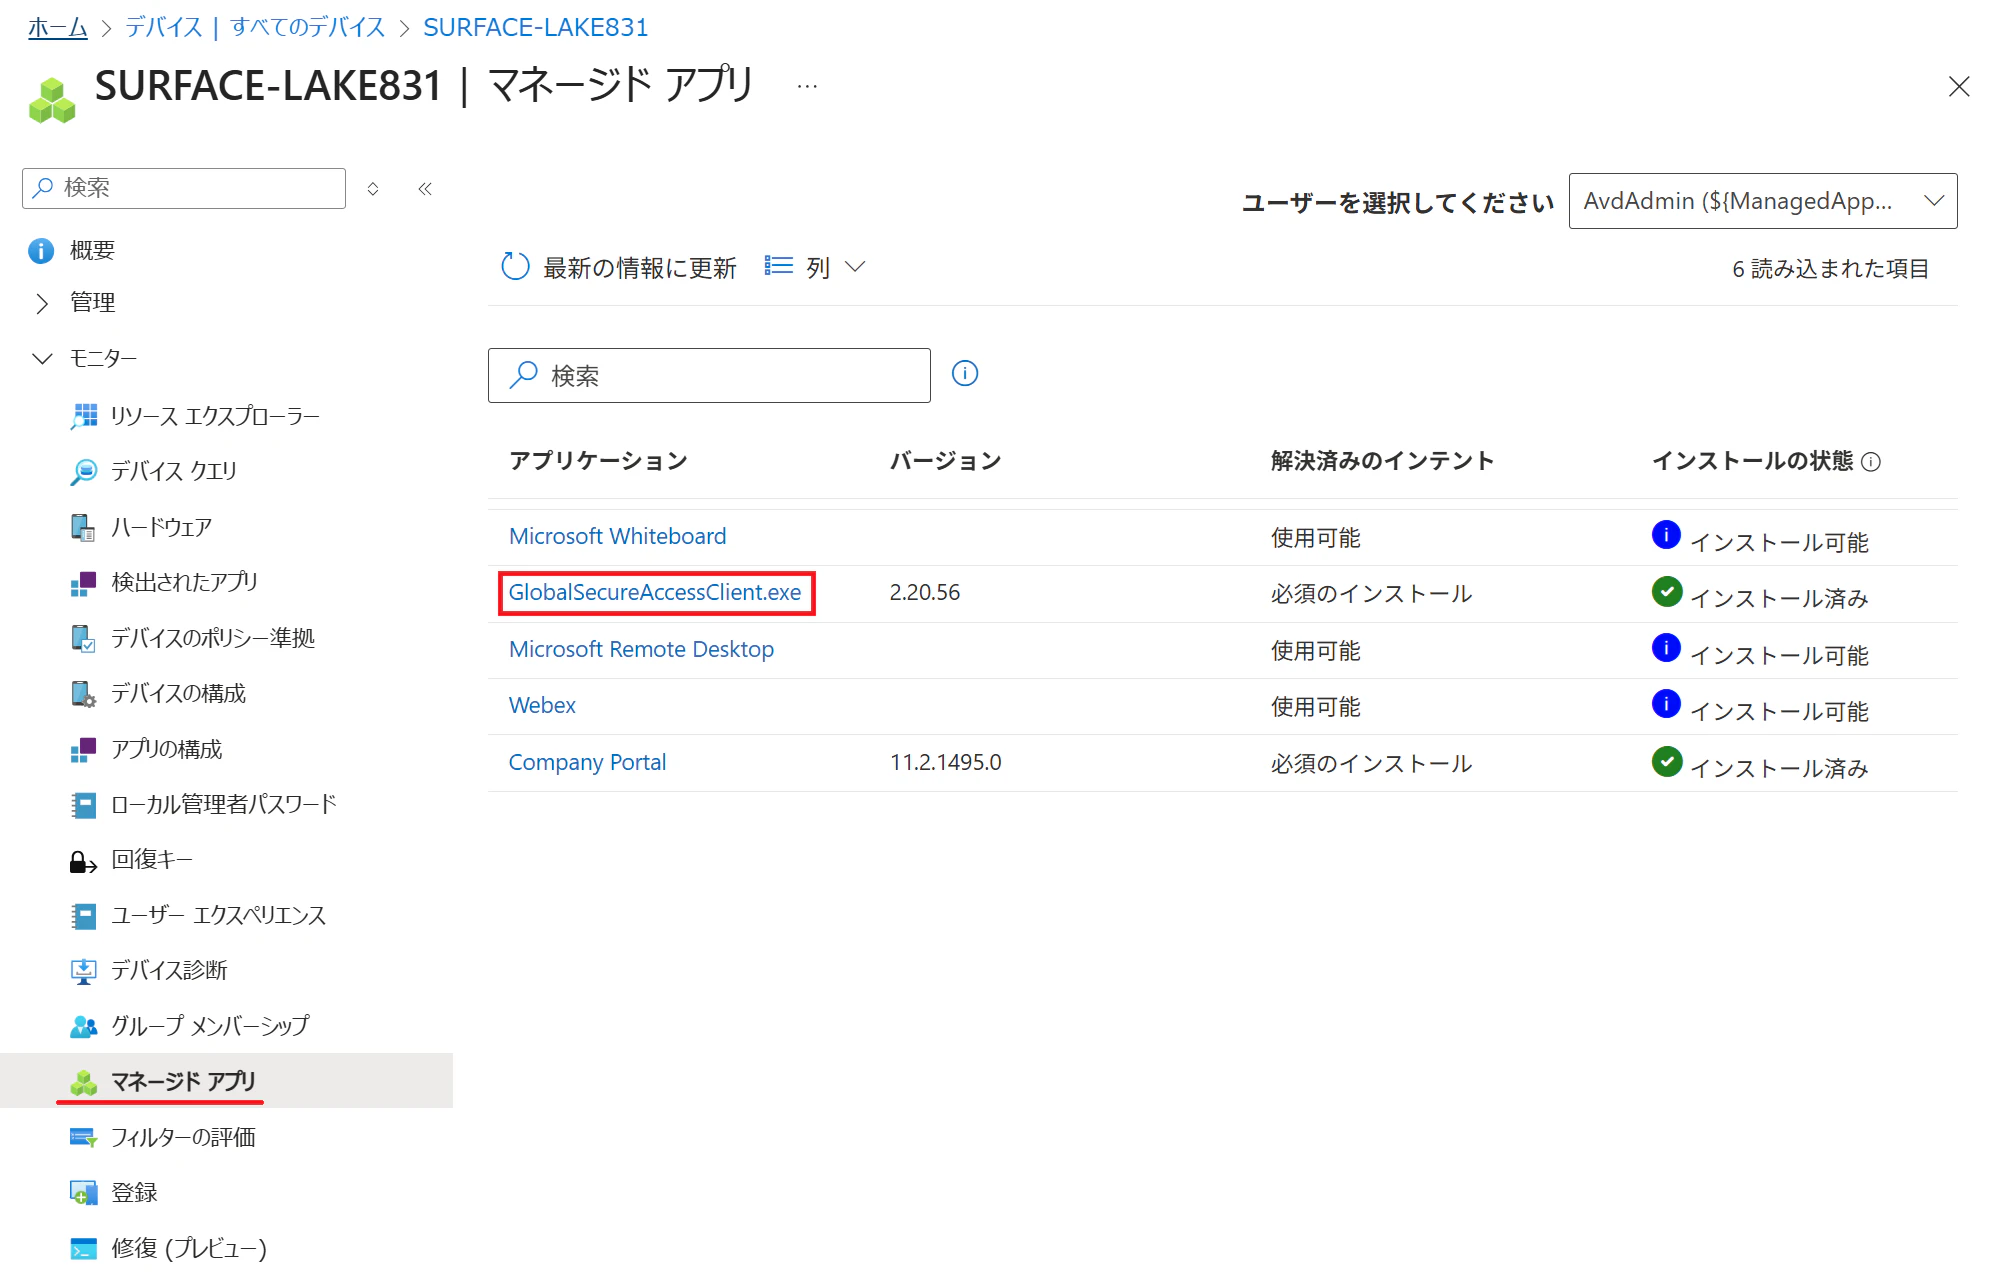The image size is (1989, 1281).
Task: Open the user selection dropdown AvdAdmin
Action: [1762, 201]
